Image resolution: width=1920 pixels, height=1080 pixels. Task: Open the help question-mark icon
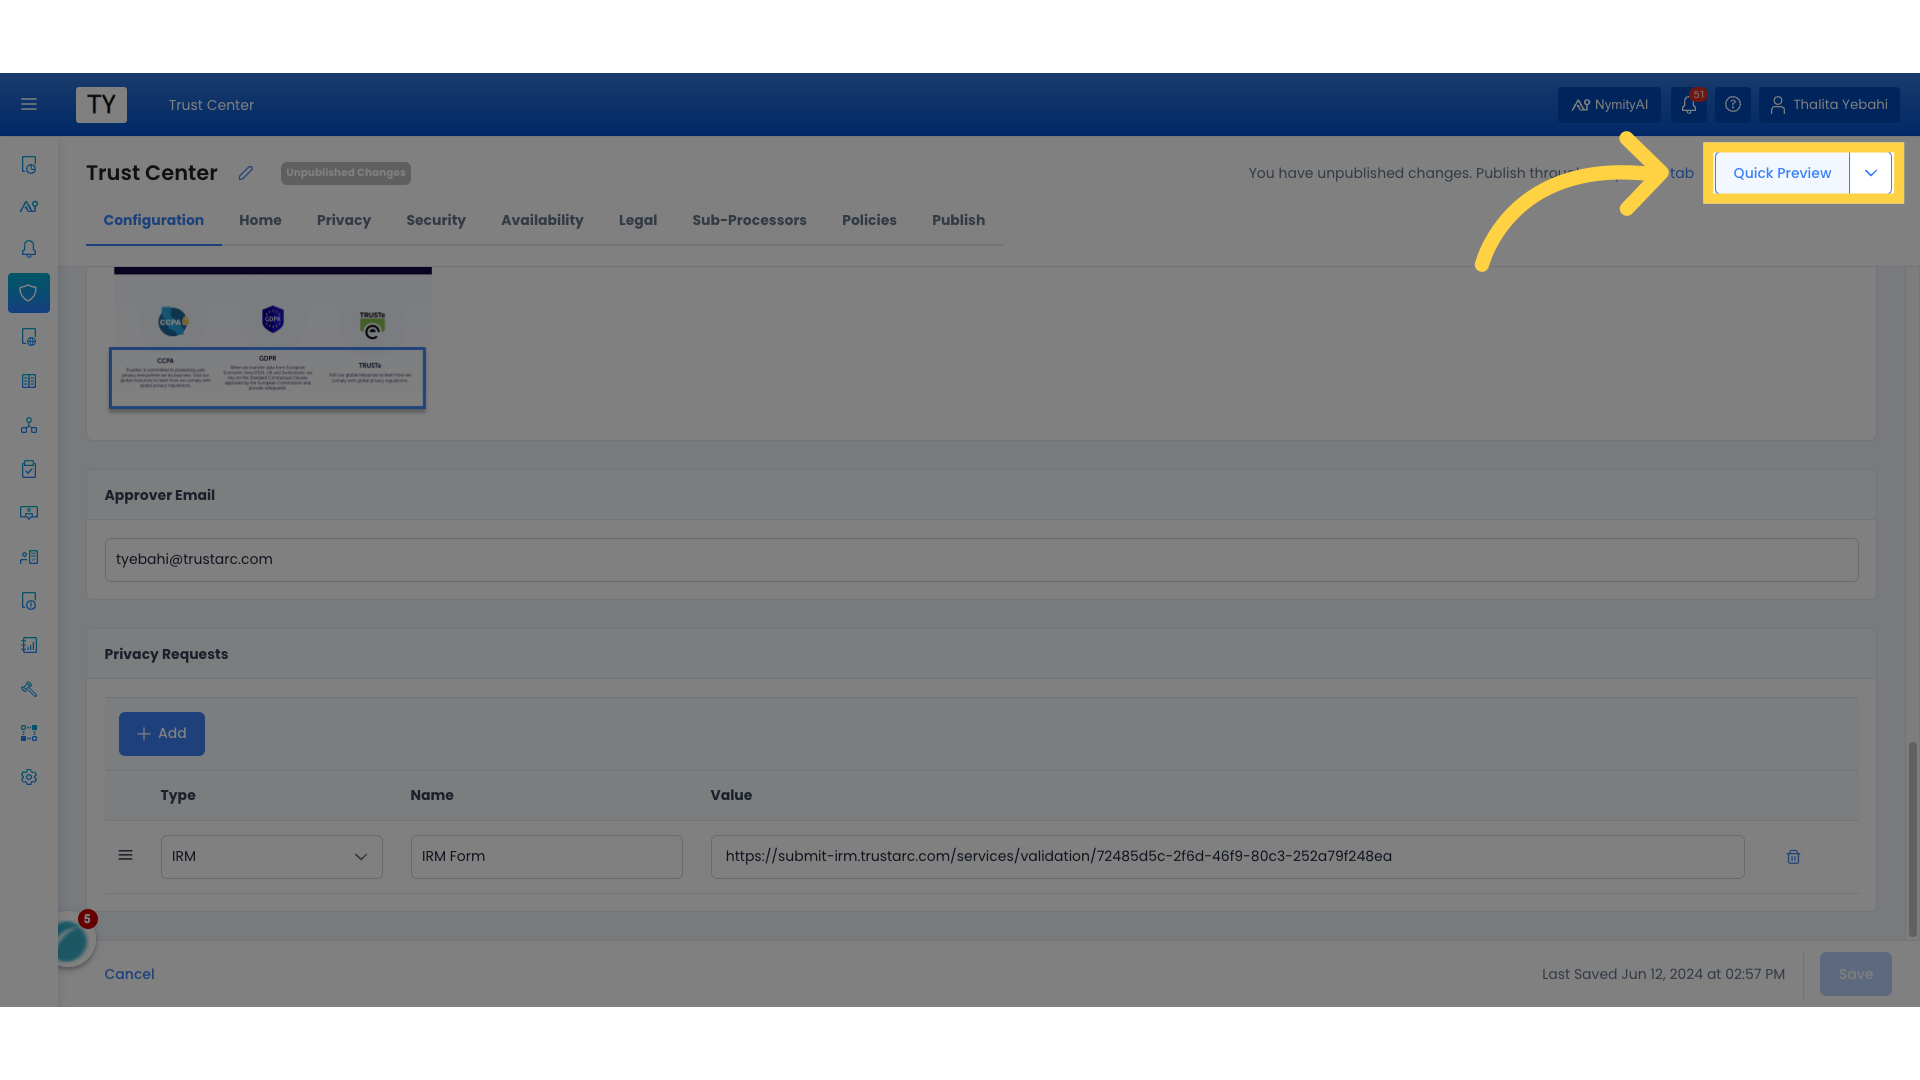1733,104
